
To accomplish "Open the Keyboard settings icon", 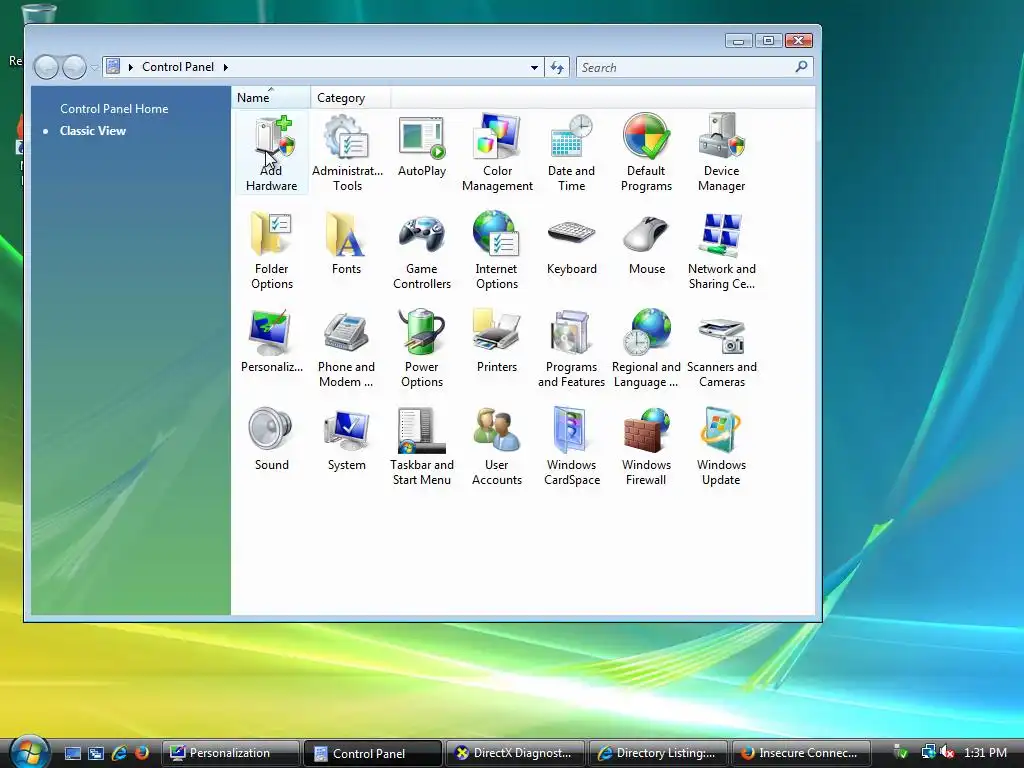I will coord(571,244).
